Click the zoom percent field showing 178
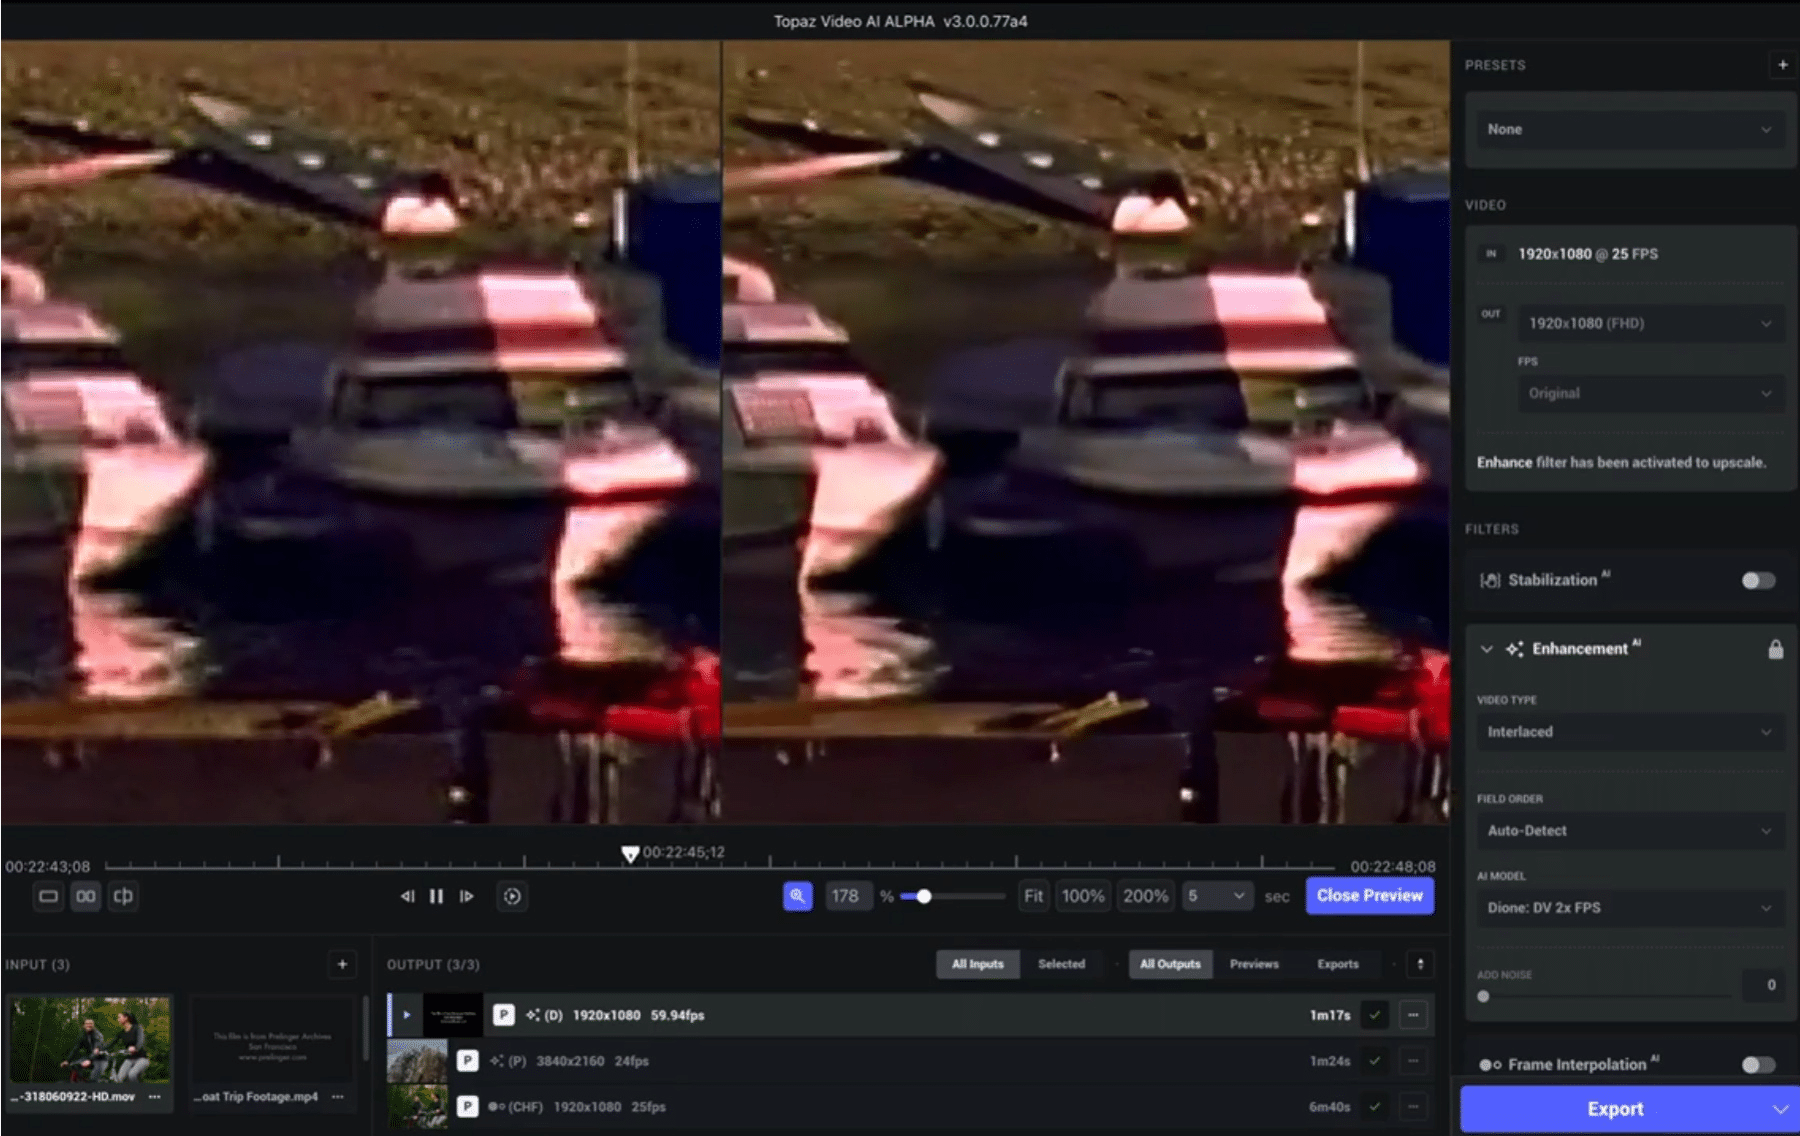The width and height of the screenshot is (1800, 1136). [x=848, y=896]
